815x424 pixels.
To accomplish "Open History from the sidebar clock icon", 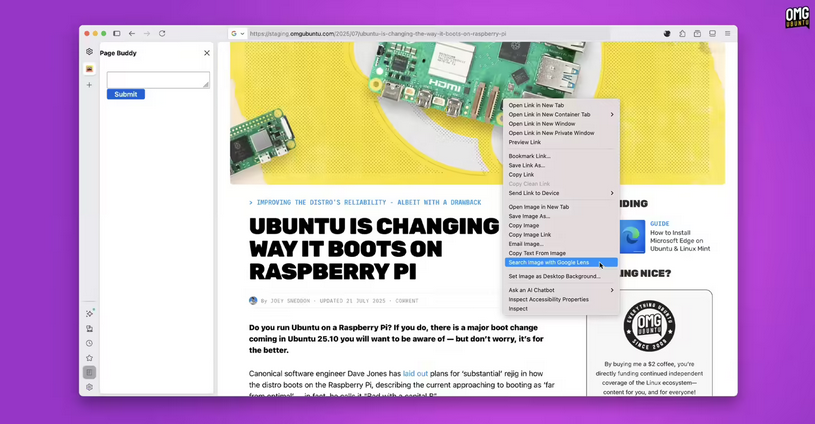I will (89, 343).
